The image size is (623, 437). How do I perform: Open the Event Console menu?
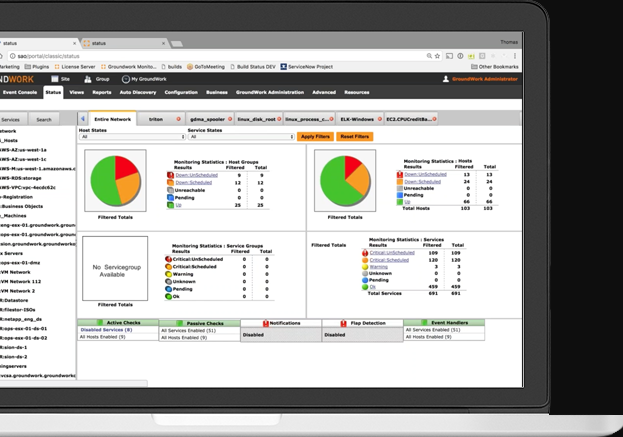19,92
